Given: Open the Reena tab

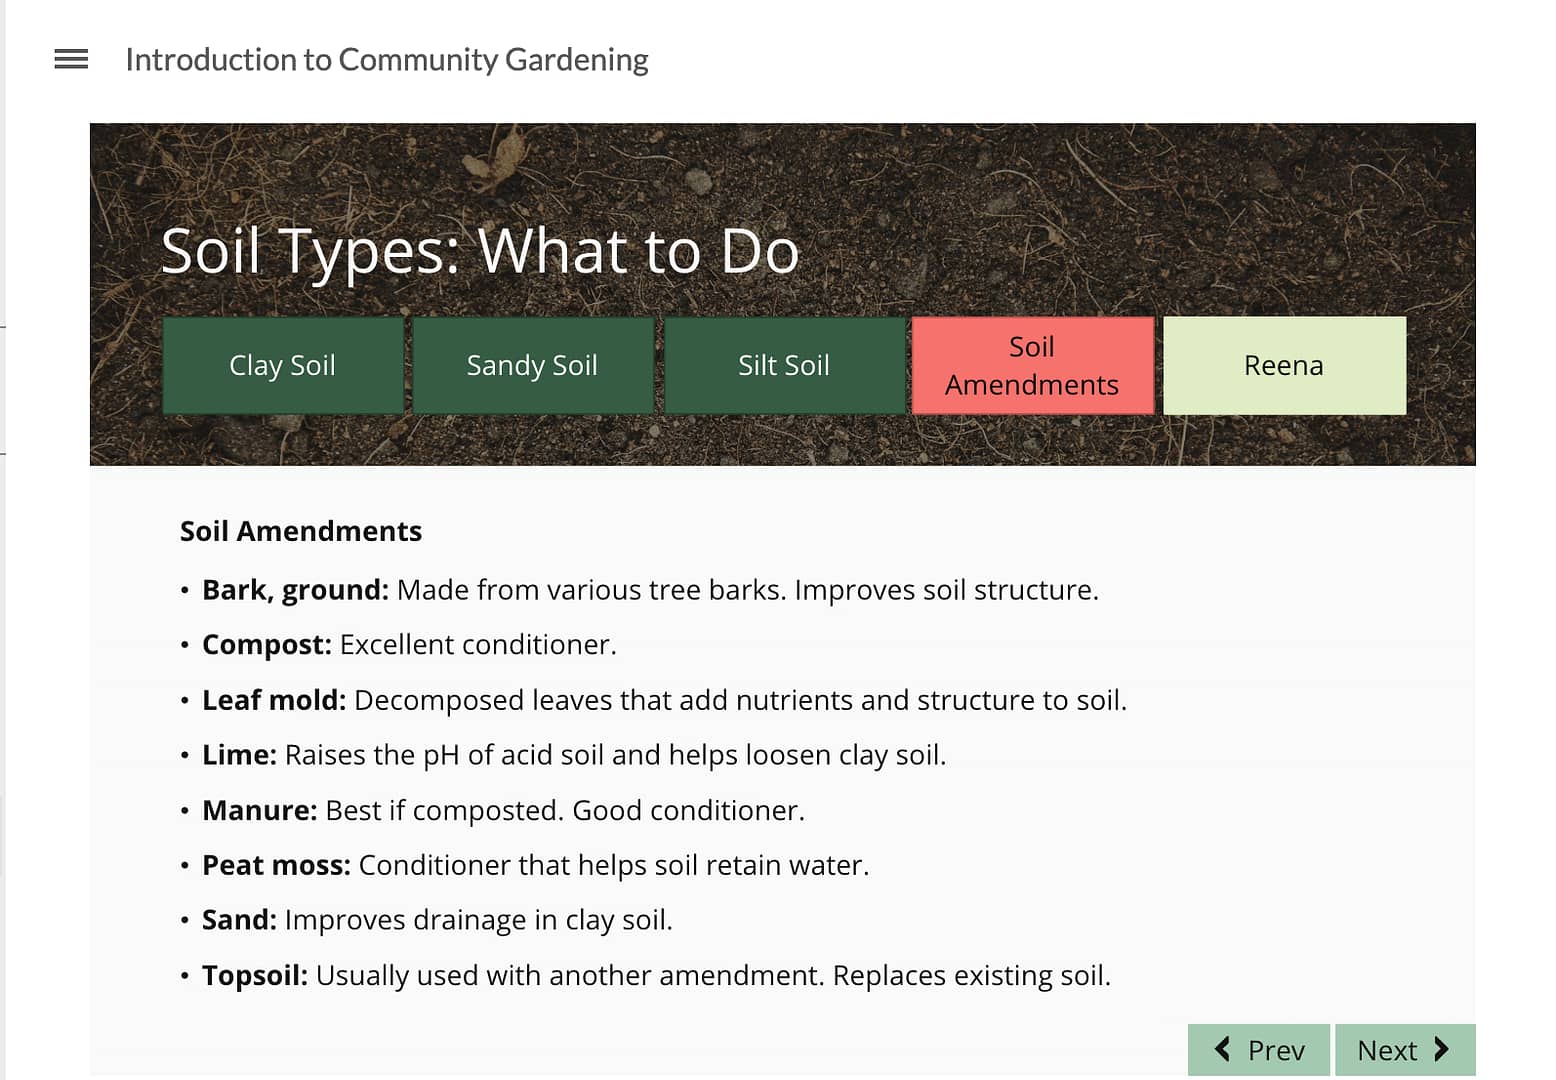Looking at the screenshot, I should (x=1284, y=365).
